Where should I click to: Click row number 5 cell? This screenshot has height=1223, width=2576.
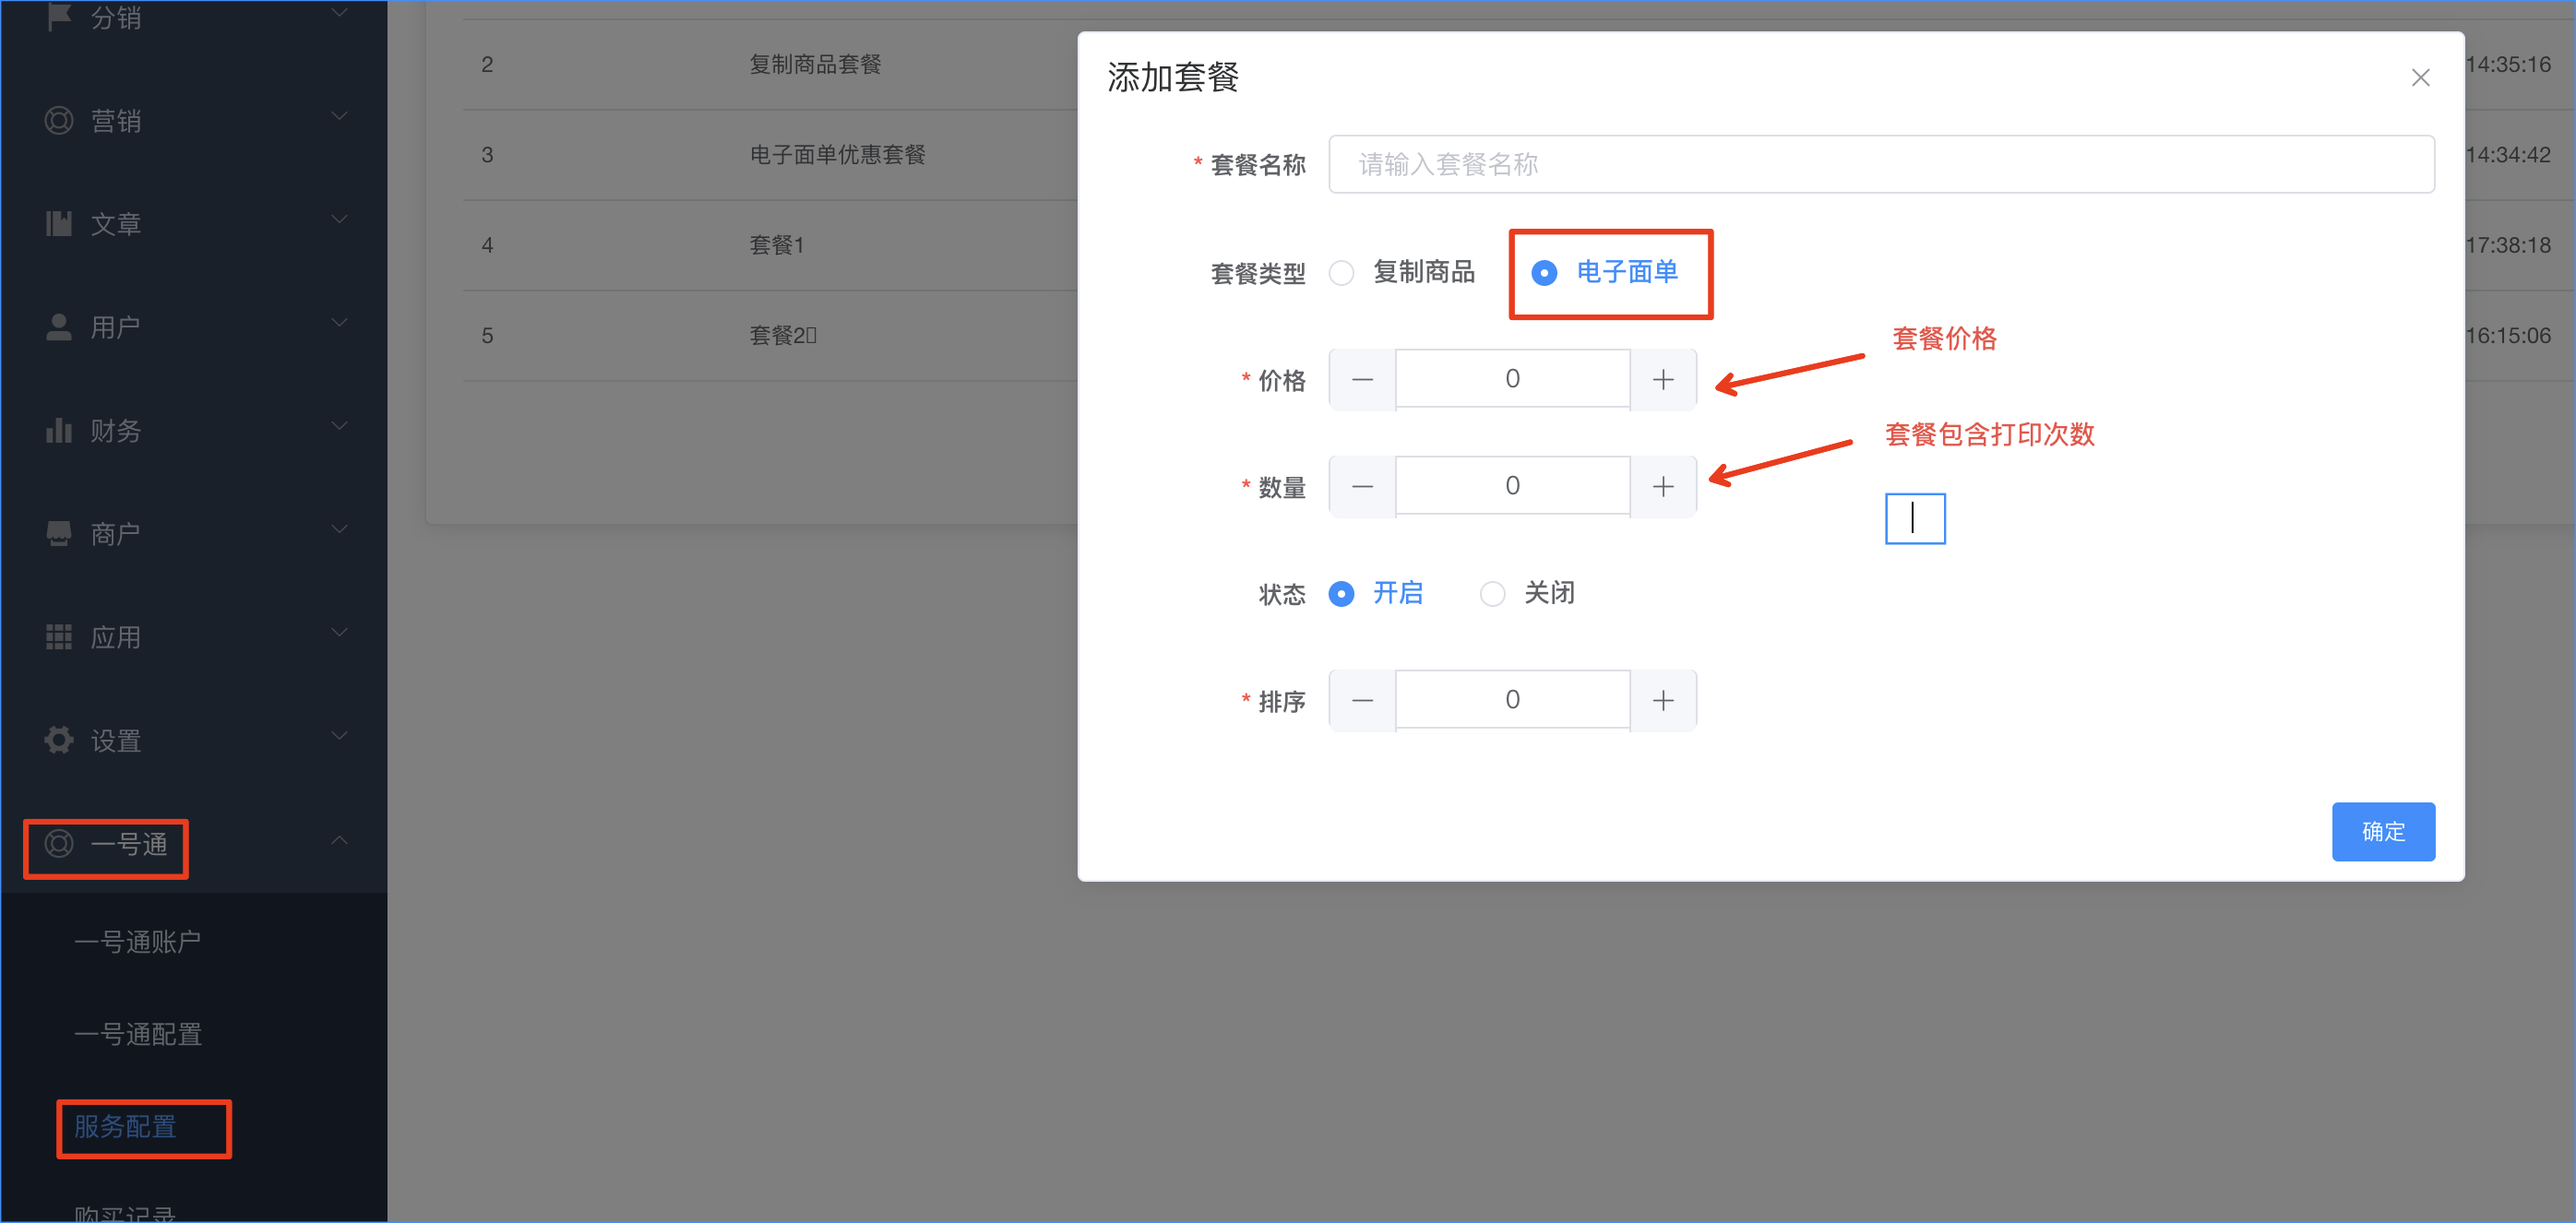click(487, 336)
